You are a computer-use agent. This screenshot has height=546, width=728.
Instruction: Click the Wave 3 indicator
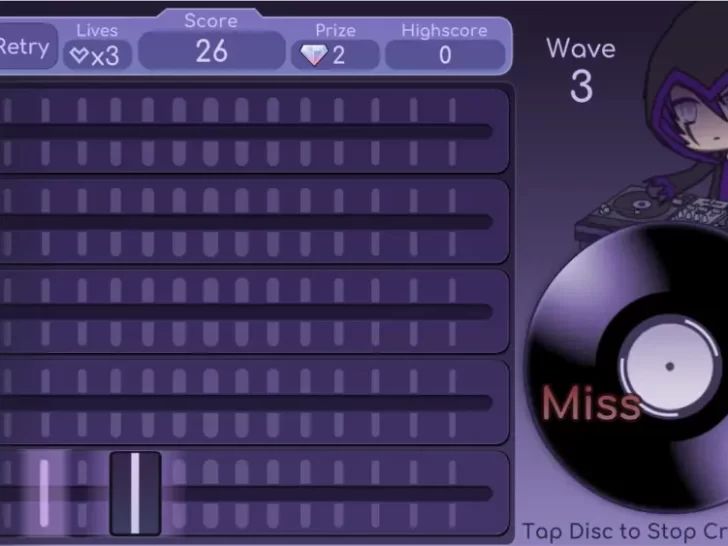581,70
